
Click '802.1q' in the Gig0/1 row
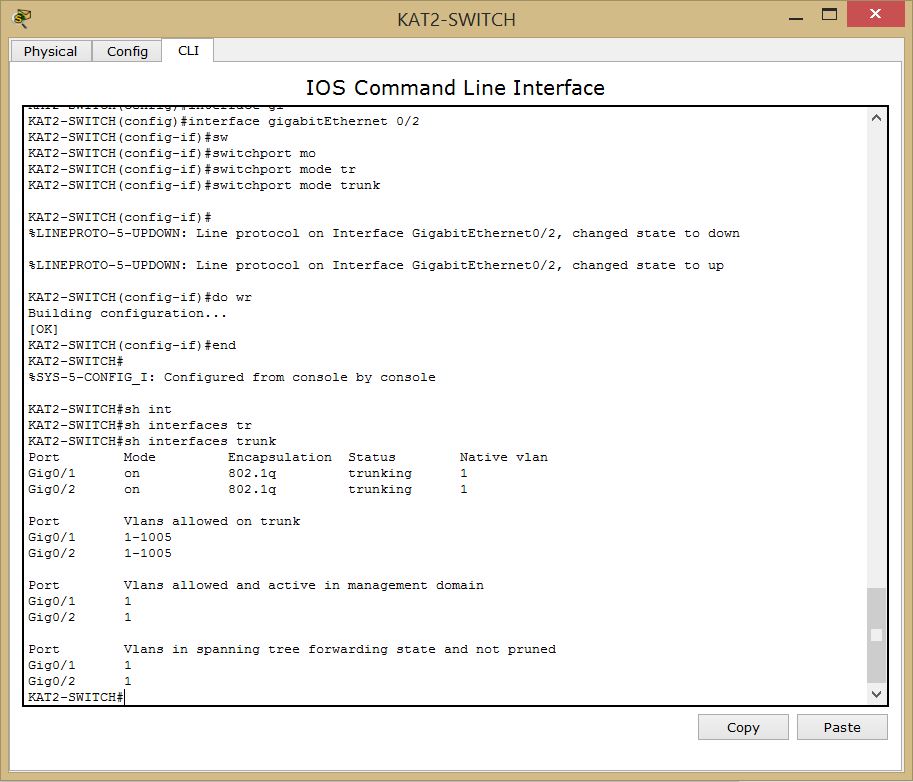pyautogui.click(x=252, y=473)
